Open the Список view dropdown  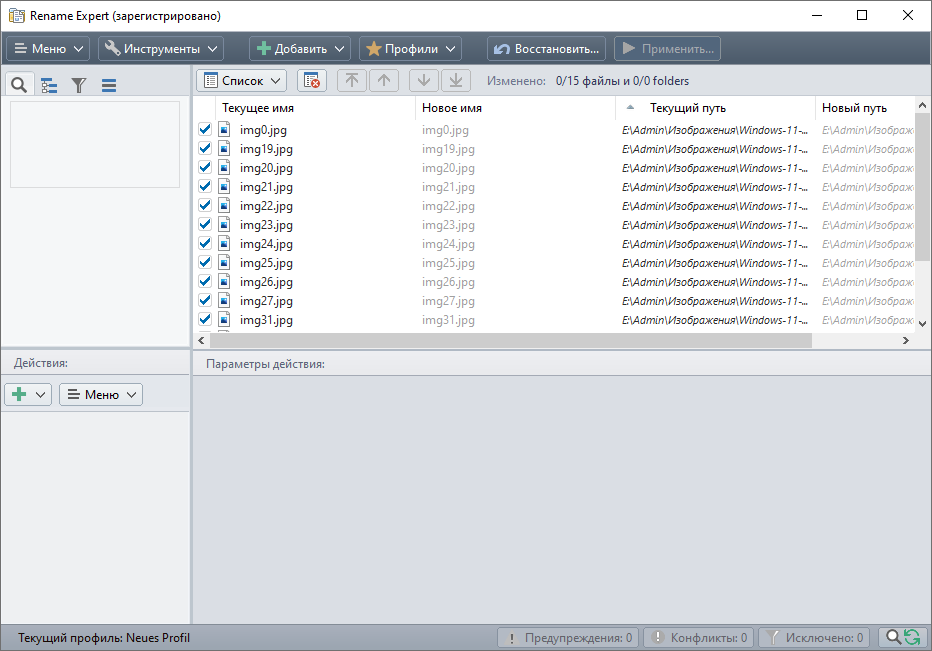[x=241, y=79]
